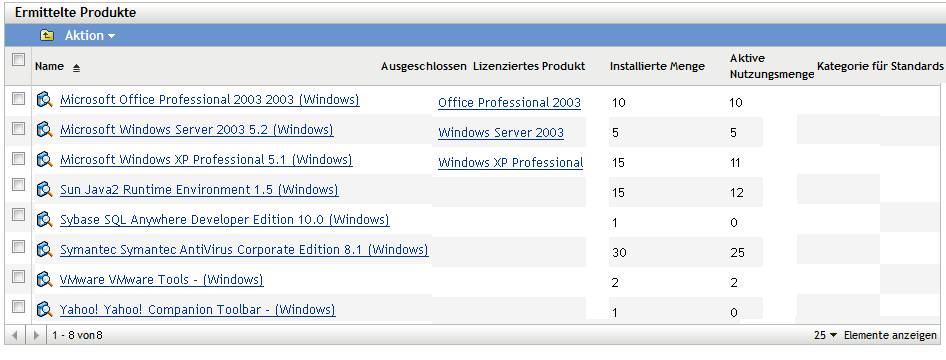
Task: Sort by the Name column header
Action: pyautogui.click(x=49, y=66)
